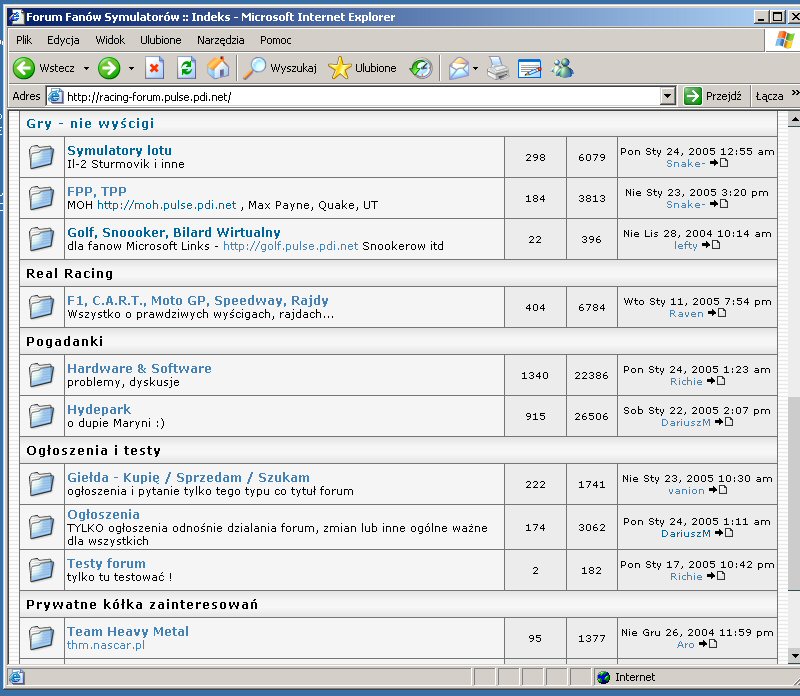Open the Golf, Snoooker, Bilard Wirtualny forum

174,232
